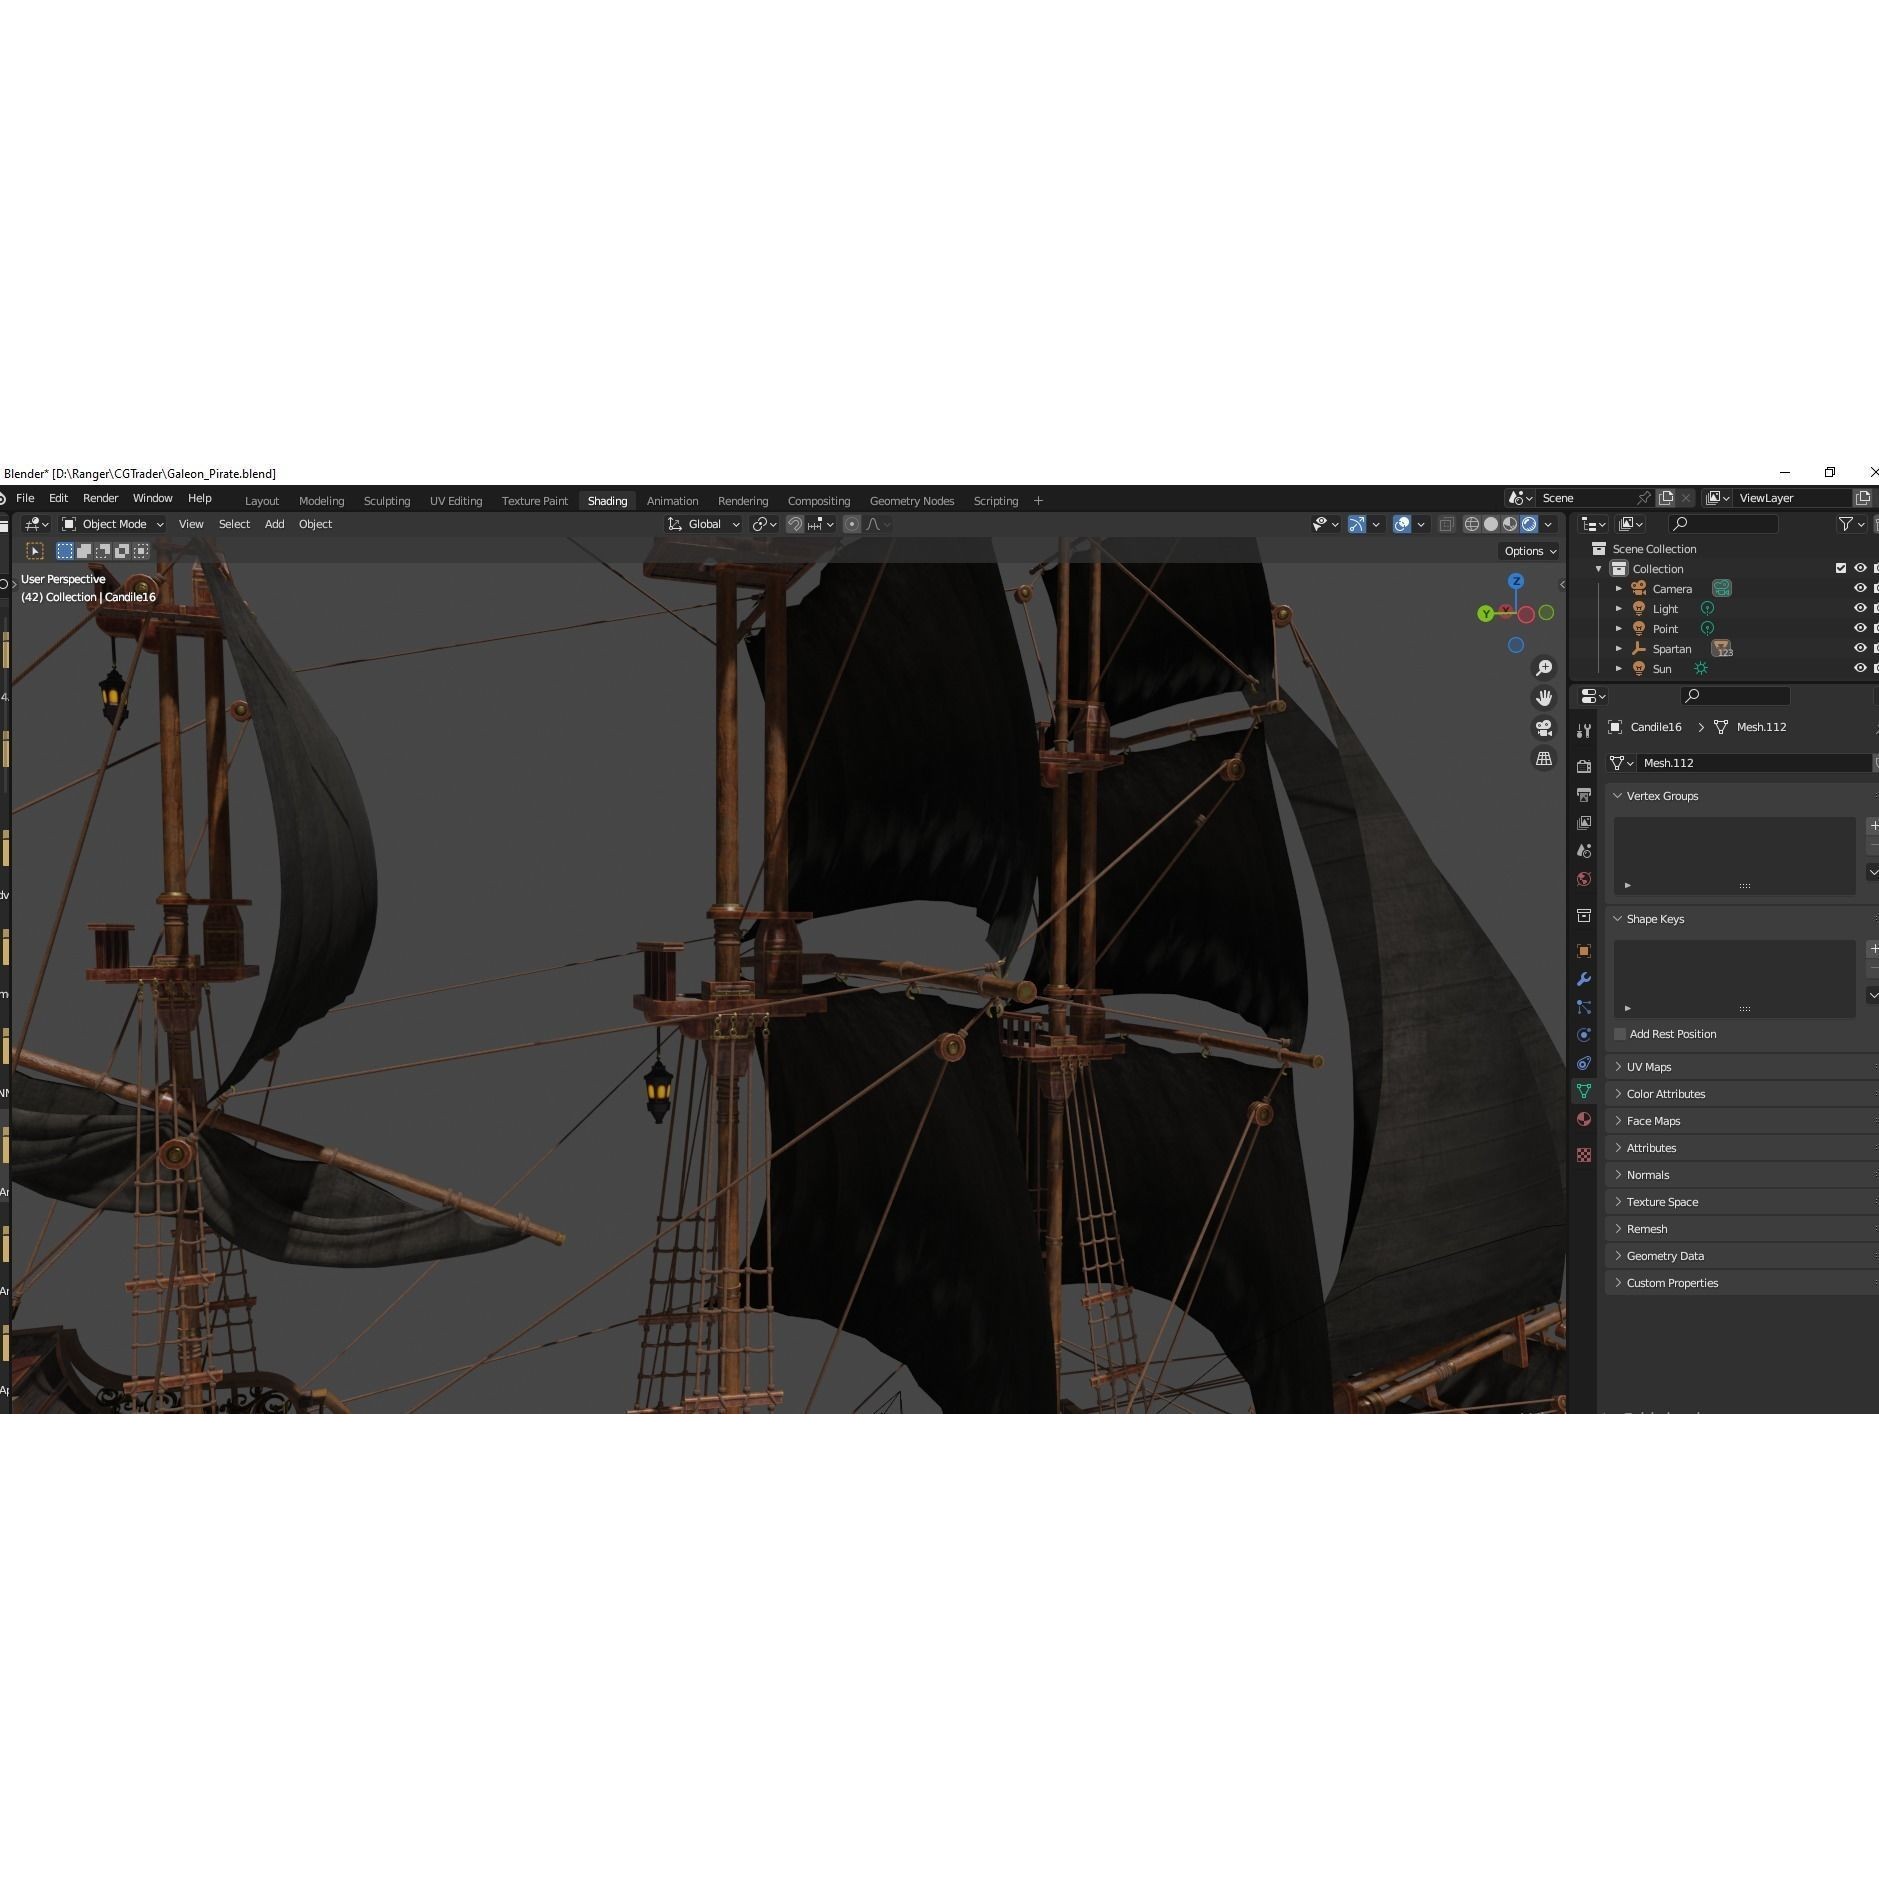
Task: Open the Particle Properties tab icon
Action: (1585, 1007)
